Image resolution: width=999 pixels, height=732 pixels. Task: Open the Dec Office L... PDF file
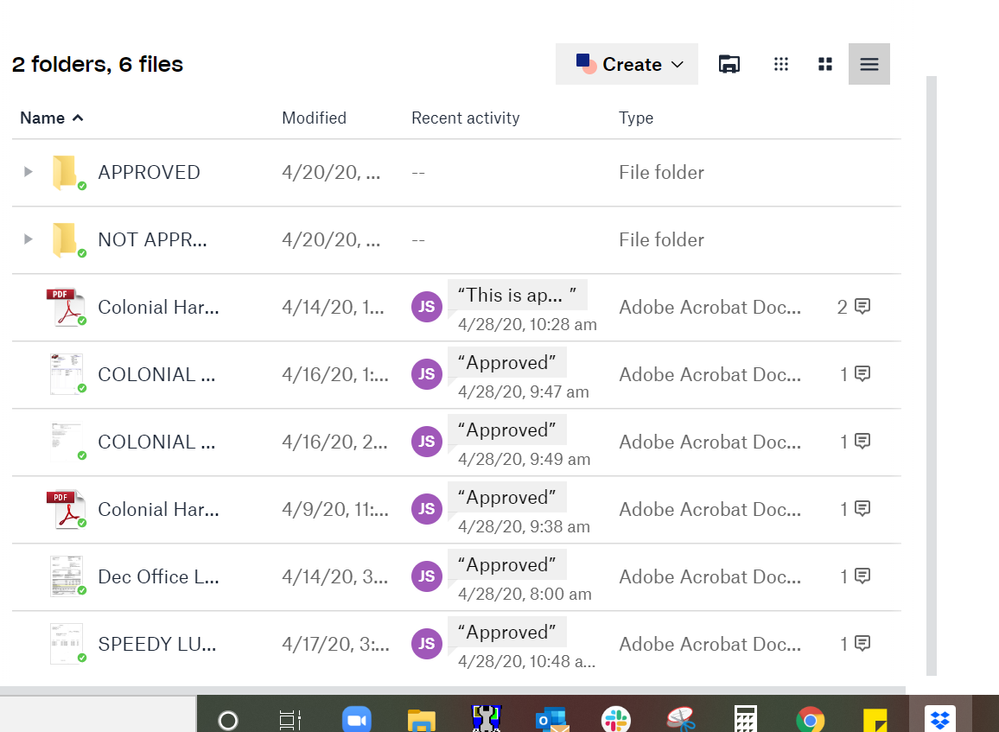[158, 577]
